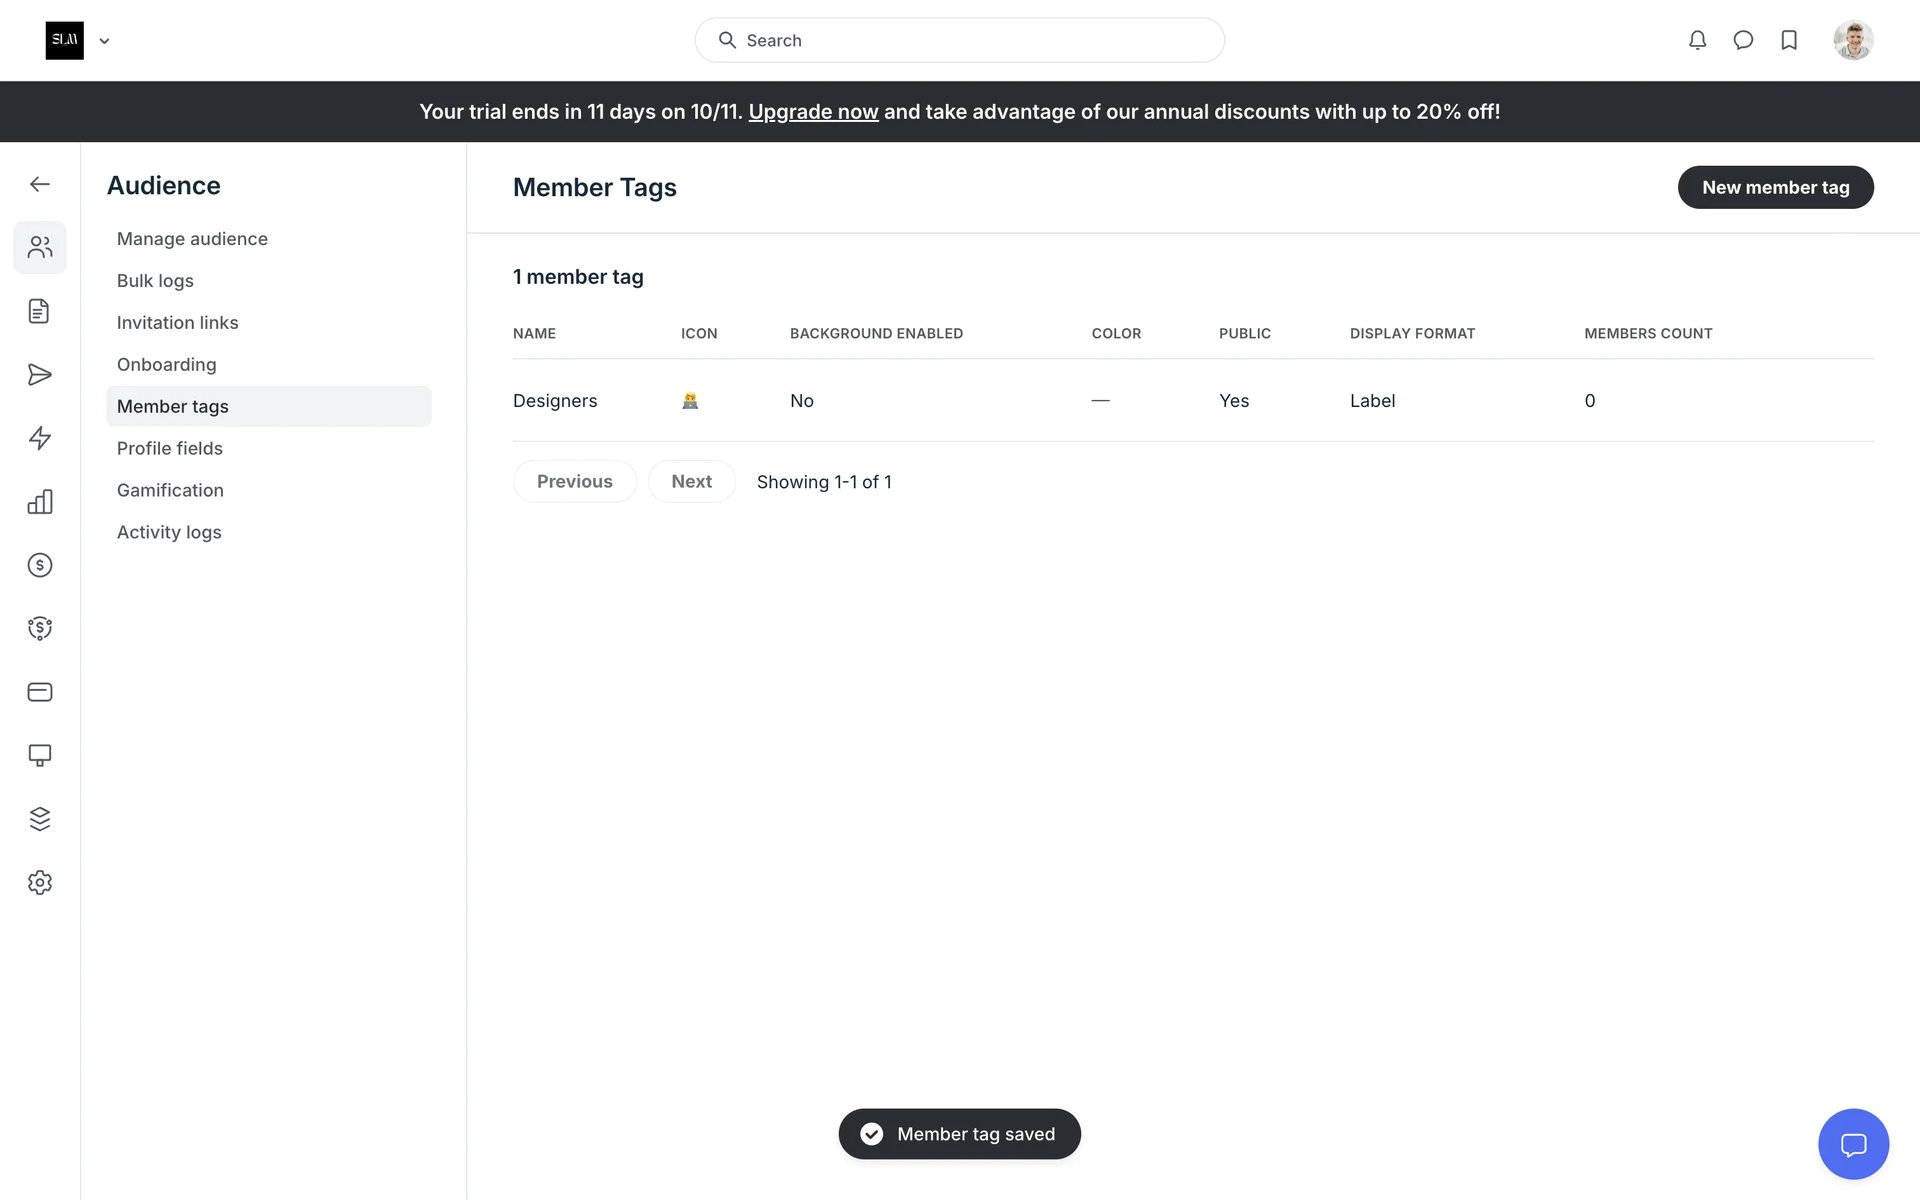Viewport: 1920px width, 1200px height.
Task: Open the bookmarks icon in header
Action: pos(1789,40)
